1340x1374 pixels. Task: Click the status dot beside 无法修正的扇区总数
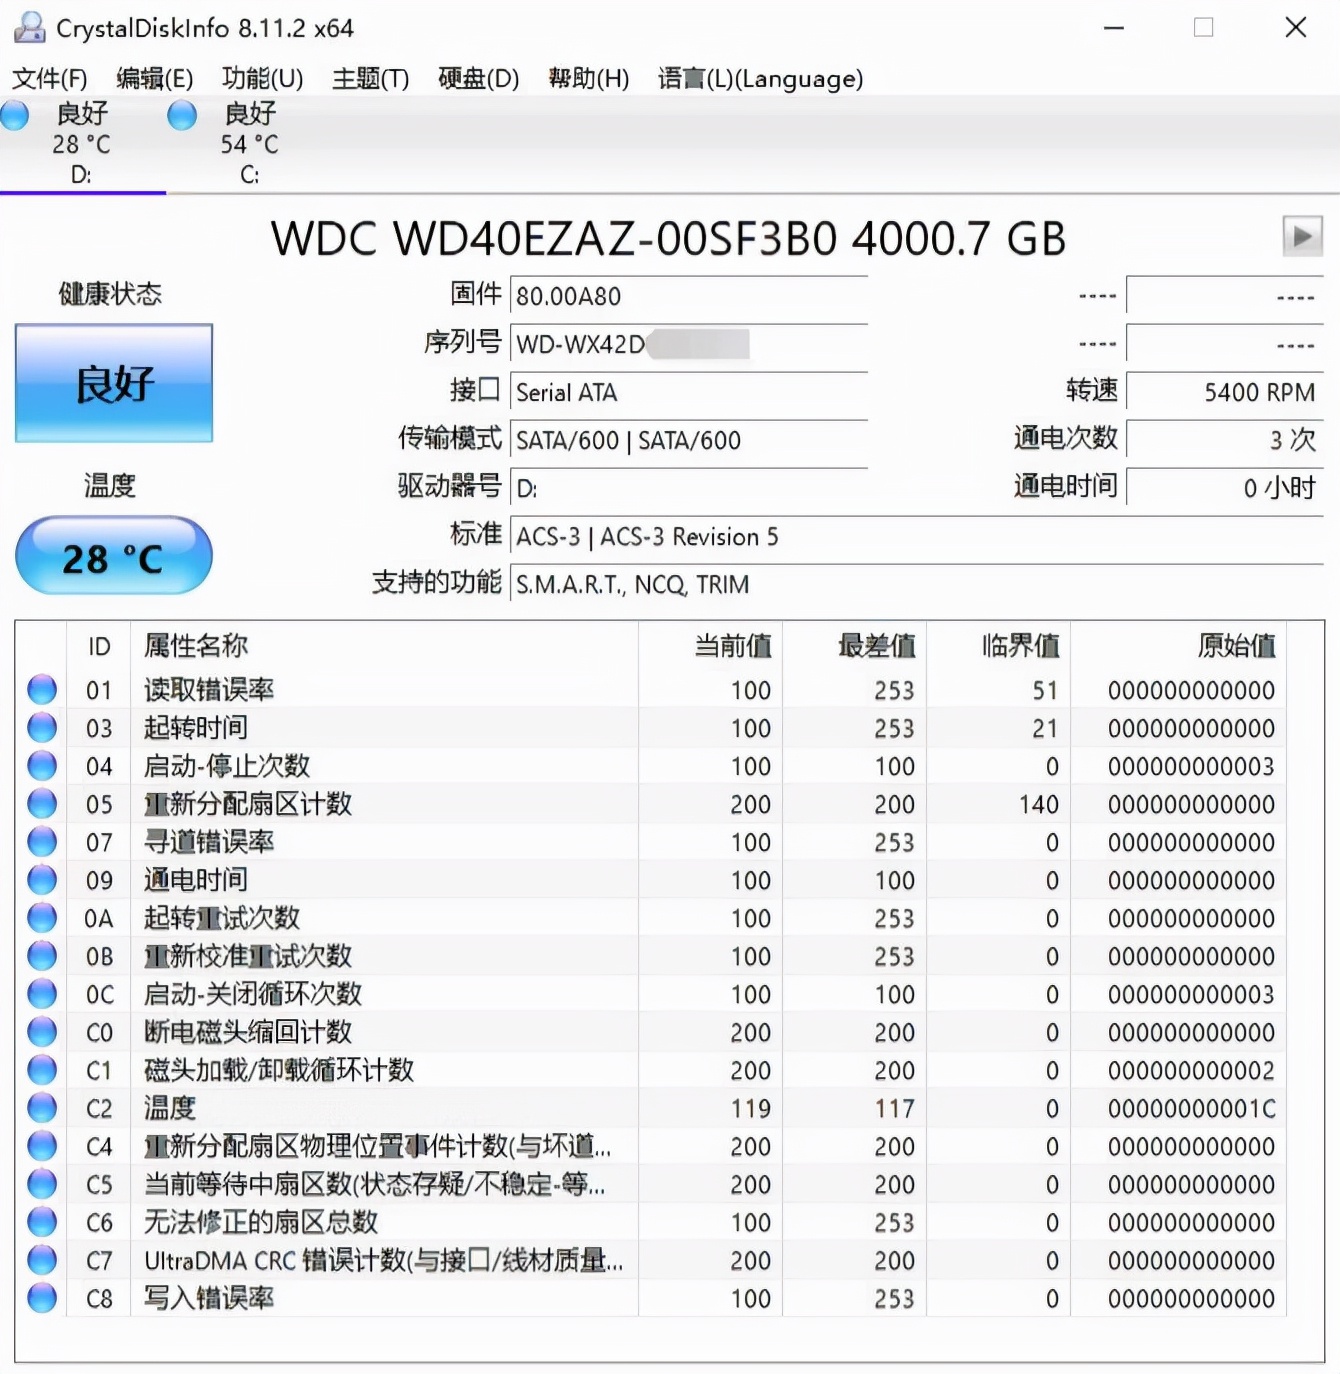[42, 1221]
